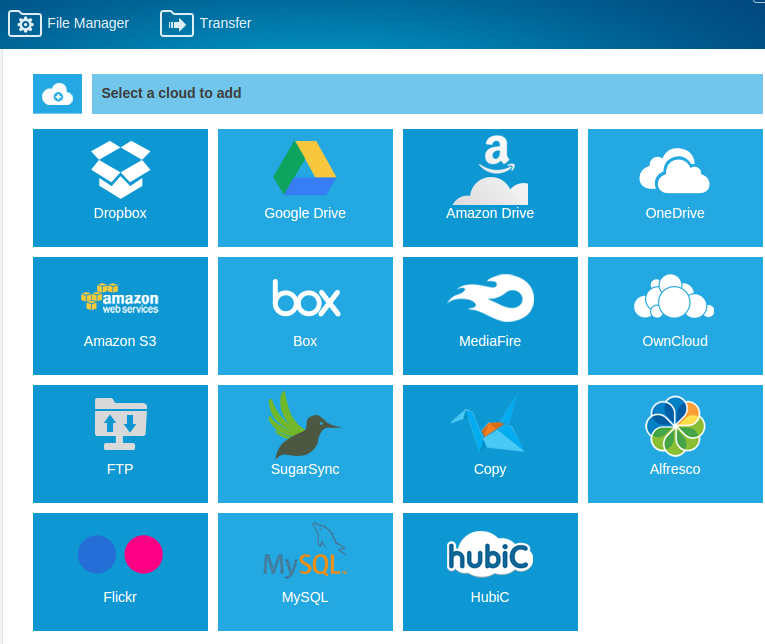Add an OwnCloud account
Screen dimensions: 765x644
(675, 315)
